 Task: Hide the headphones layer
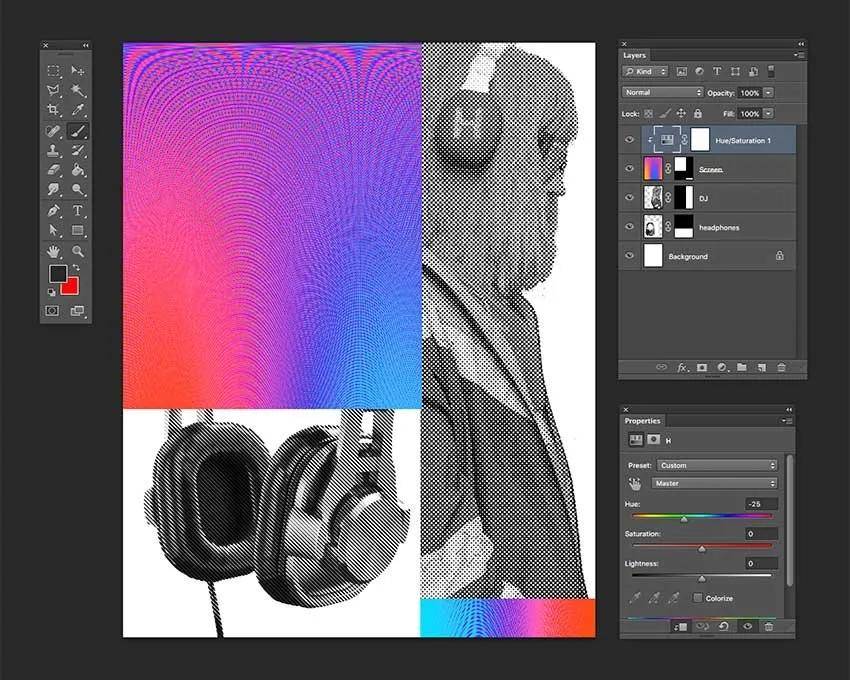coord(629,227)
